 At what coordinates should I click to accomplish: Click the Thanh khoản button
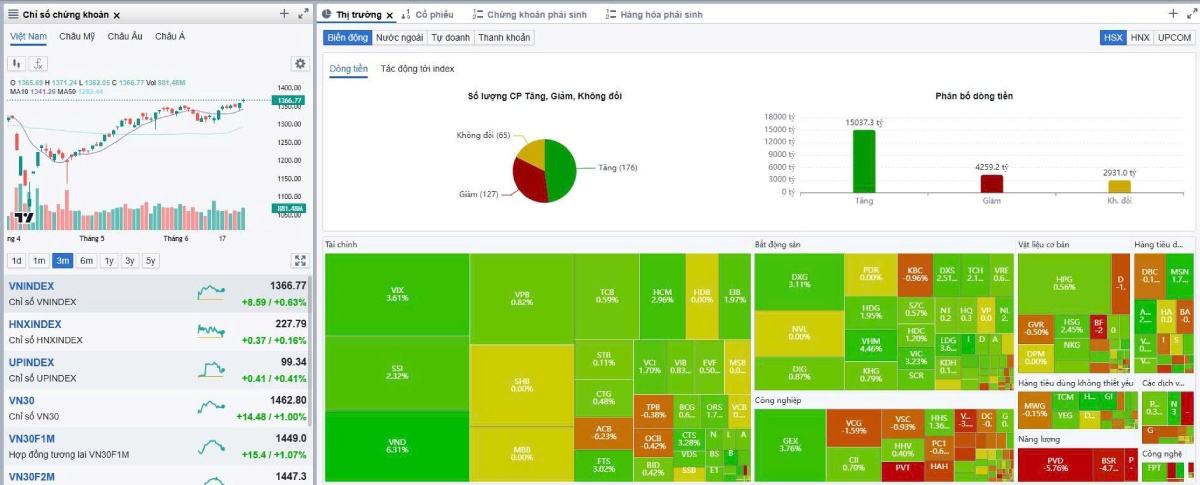[504, 37]
